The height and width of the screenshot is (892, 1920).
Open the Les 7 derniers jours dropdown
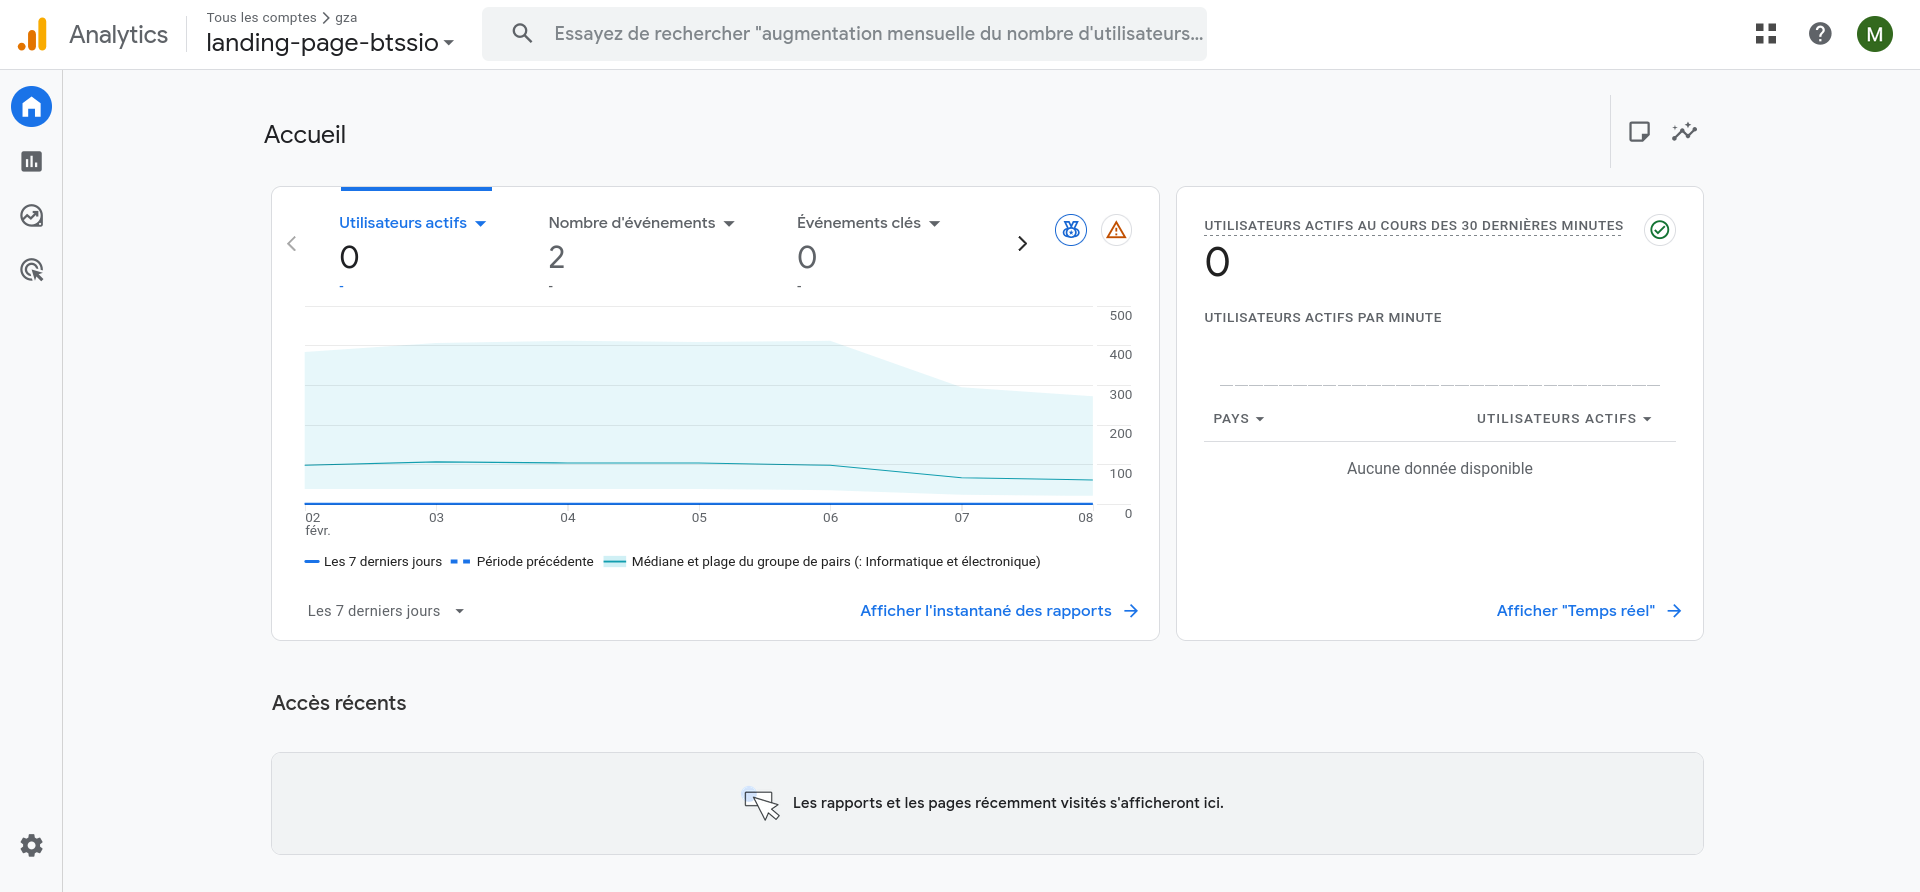pos(386,611)
